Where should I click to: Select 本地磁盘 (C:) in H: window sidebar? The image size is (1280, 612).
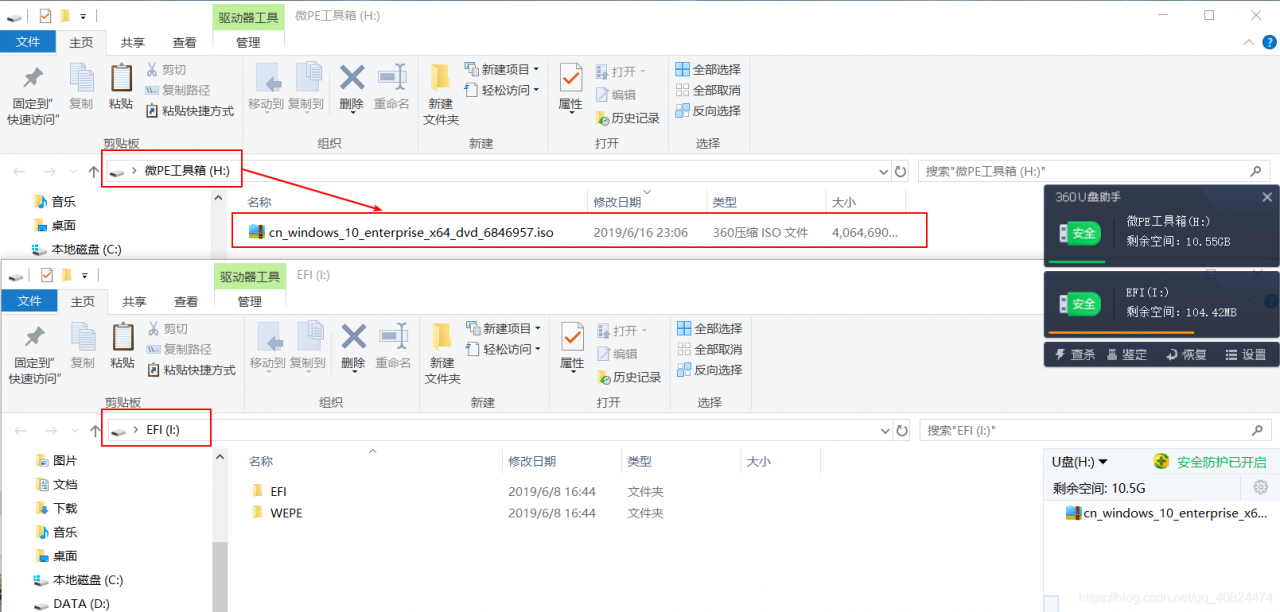click(x=77, y=249)
